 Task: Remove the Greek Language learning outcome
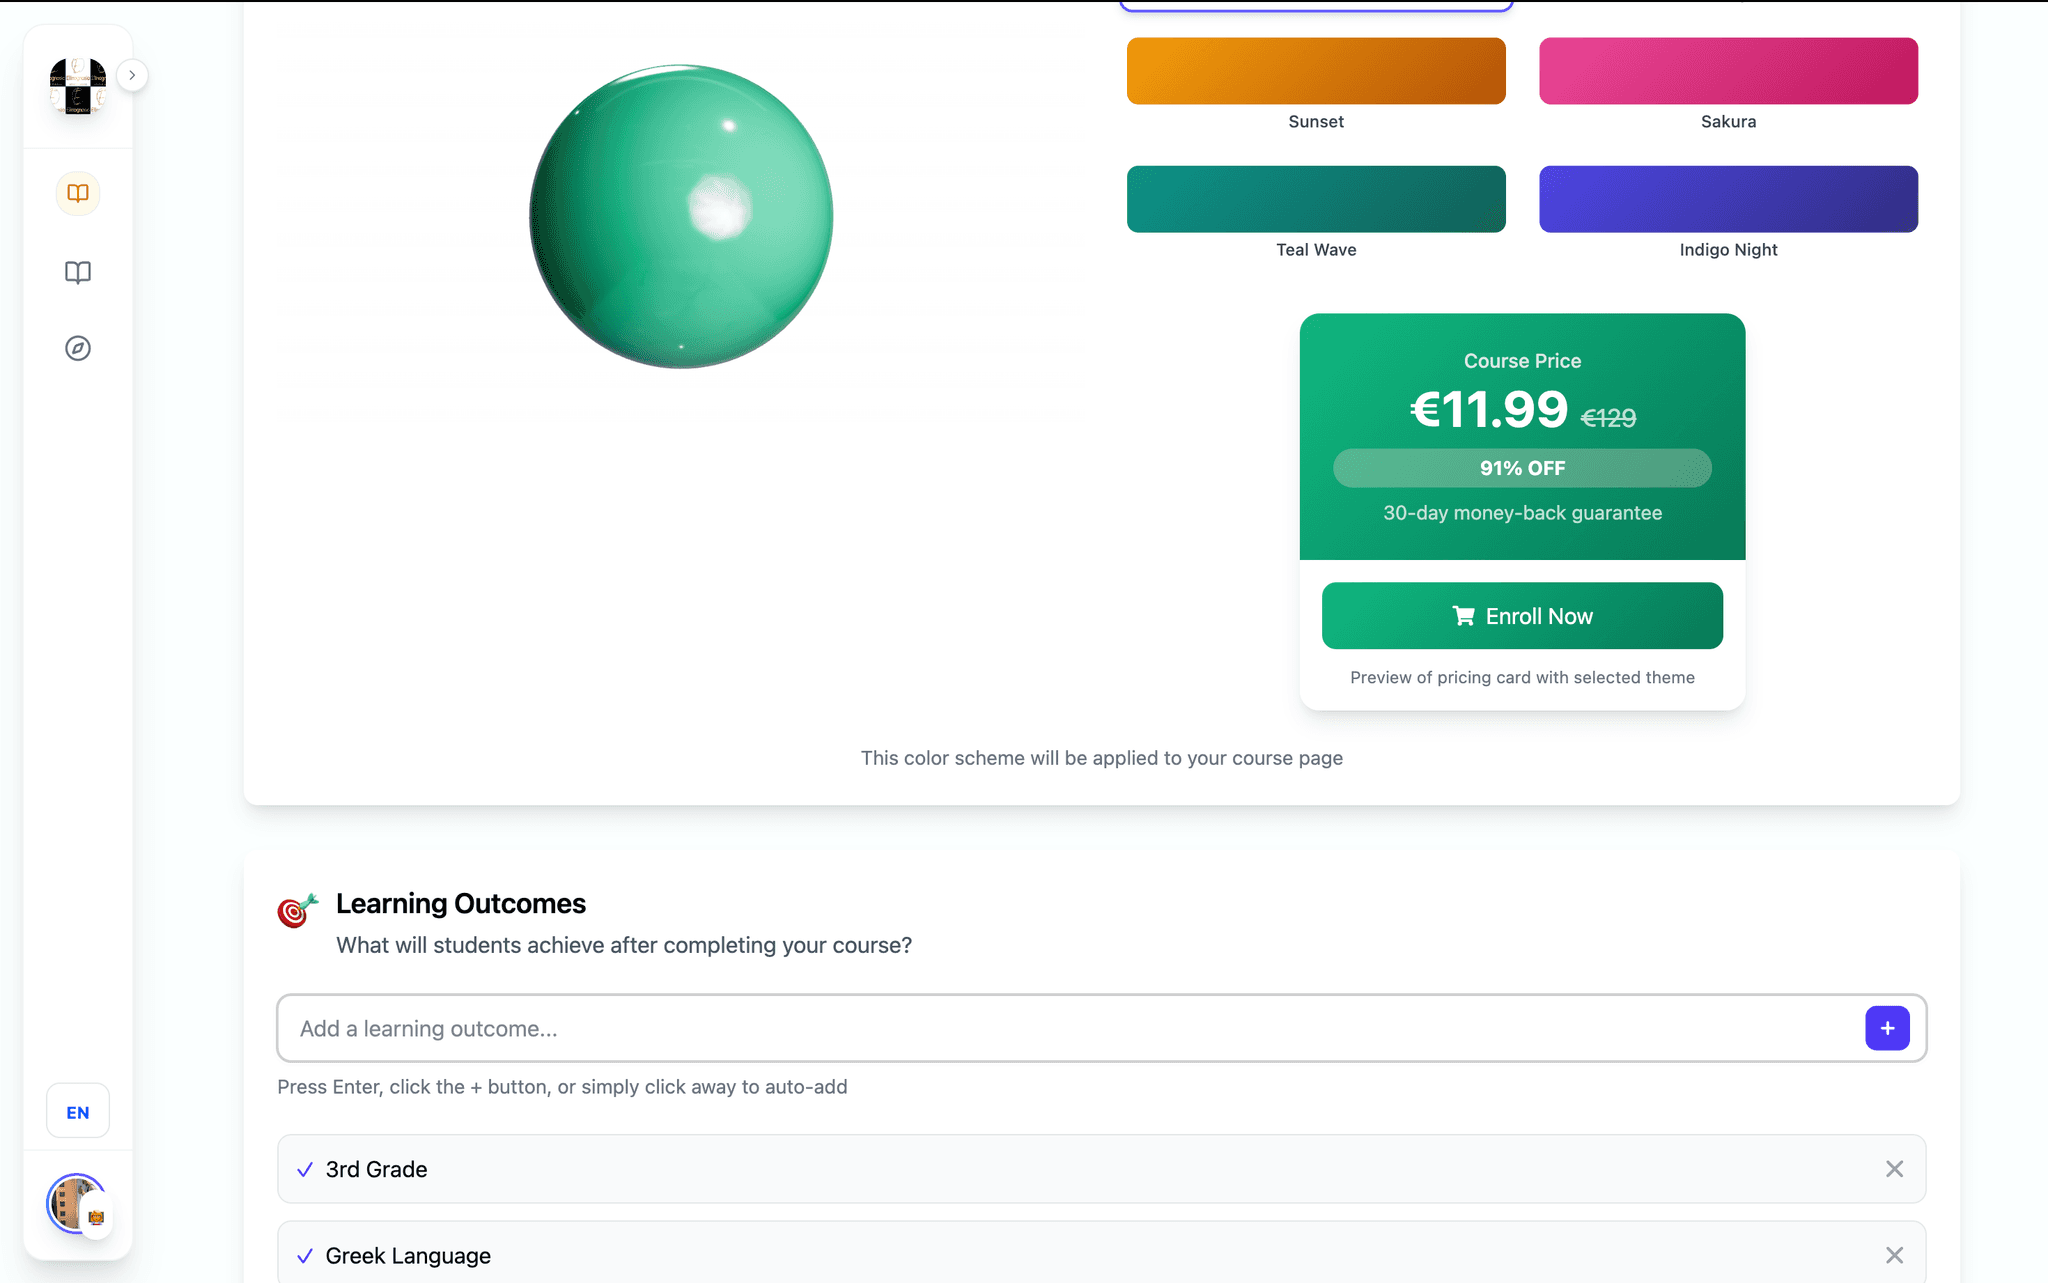pyautogui.click(x=1894, y=1255)
